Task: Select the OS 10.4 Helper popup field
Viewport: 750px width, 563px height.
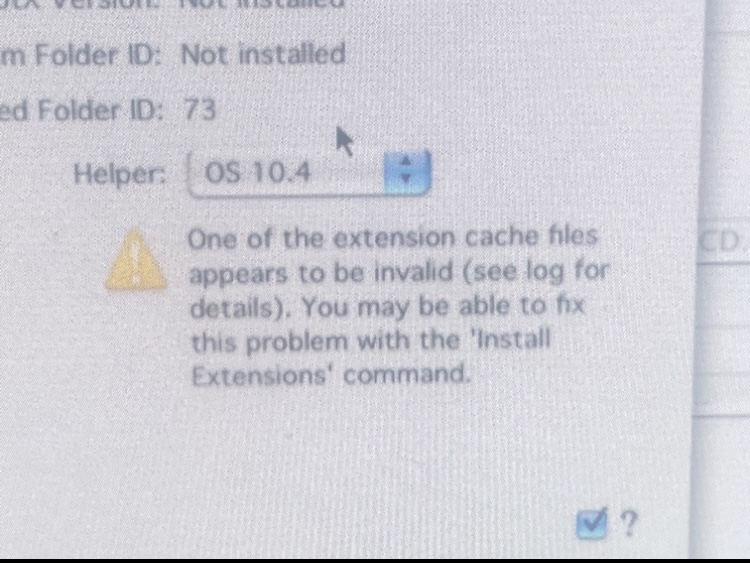Action: 310,173
